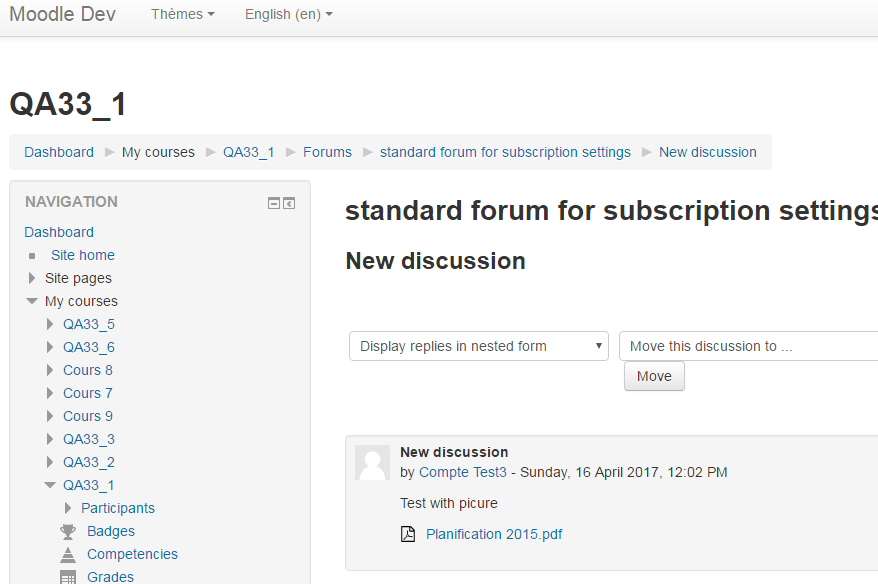Screen dimensions: 878x584
Task: Click the post date 'Sunday, 16 April 2017'
Action: point(589,472)
